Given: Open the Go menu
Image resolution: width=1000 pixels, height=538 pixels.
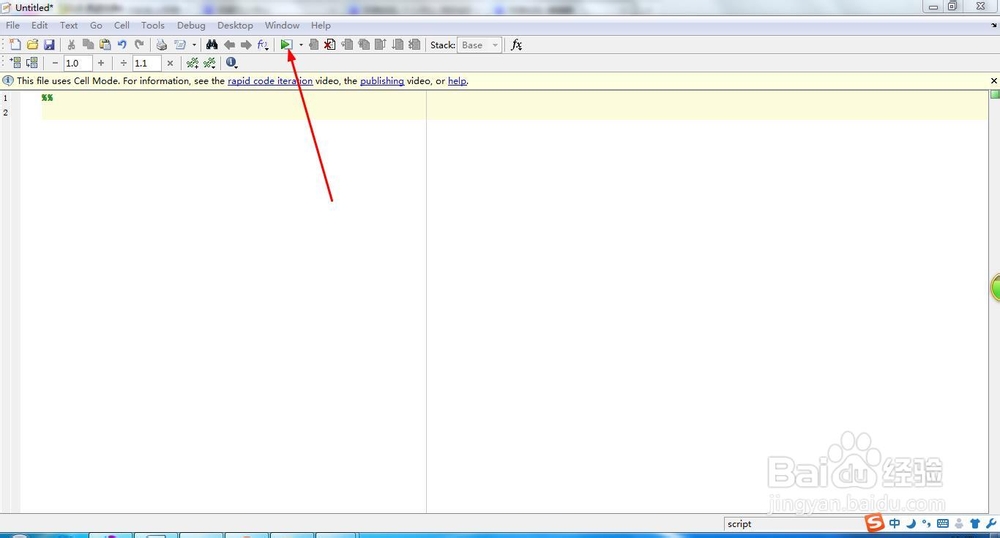Looking at the screenshot, I should pyautogui.click(x=96, y=25).
